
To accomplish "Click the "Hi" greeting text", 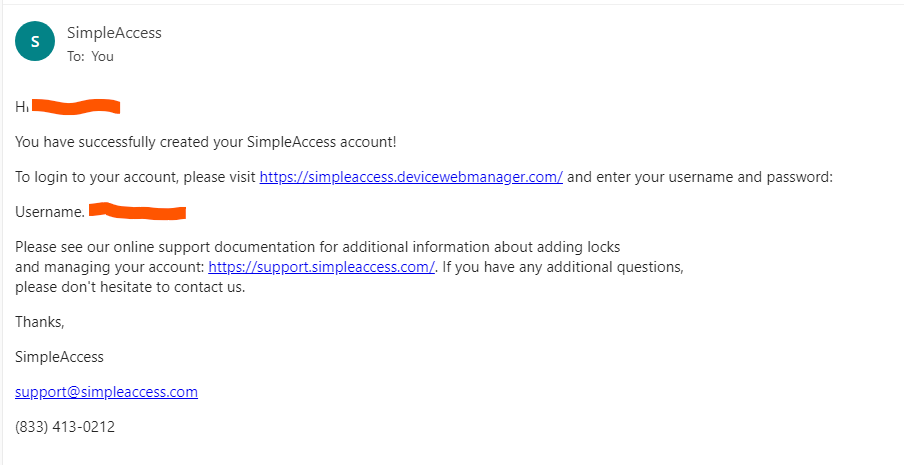I will 21,107.
